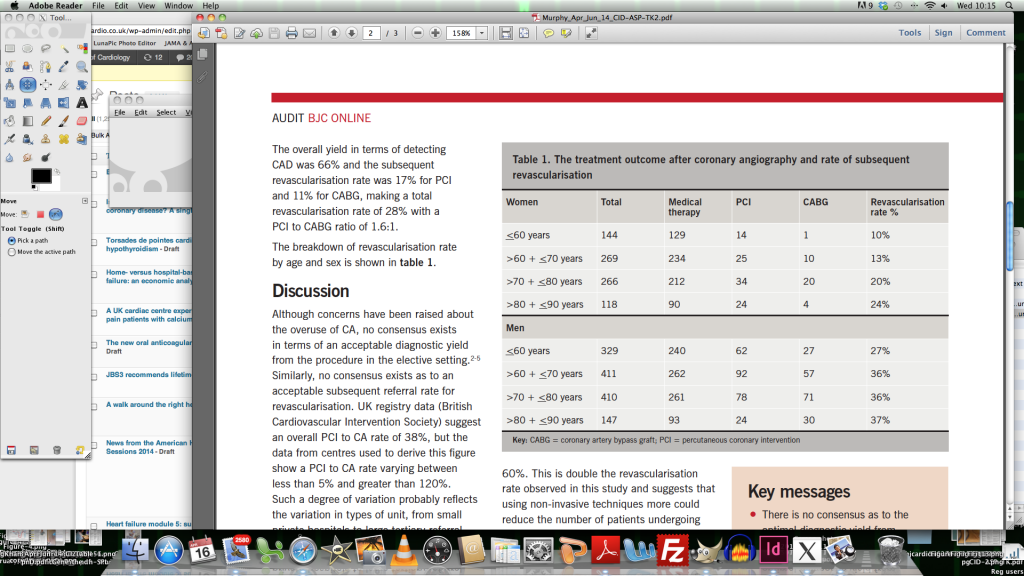Toggle move-selection mode red square icon
This screenshot has width=1024, height=576.
(x=40, y=214)
